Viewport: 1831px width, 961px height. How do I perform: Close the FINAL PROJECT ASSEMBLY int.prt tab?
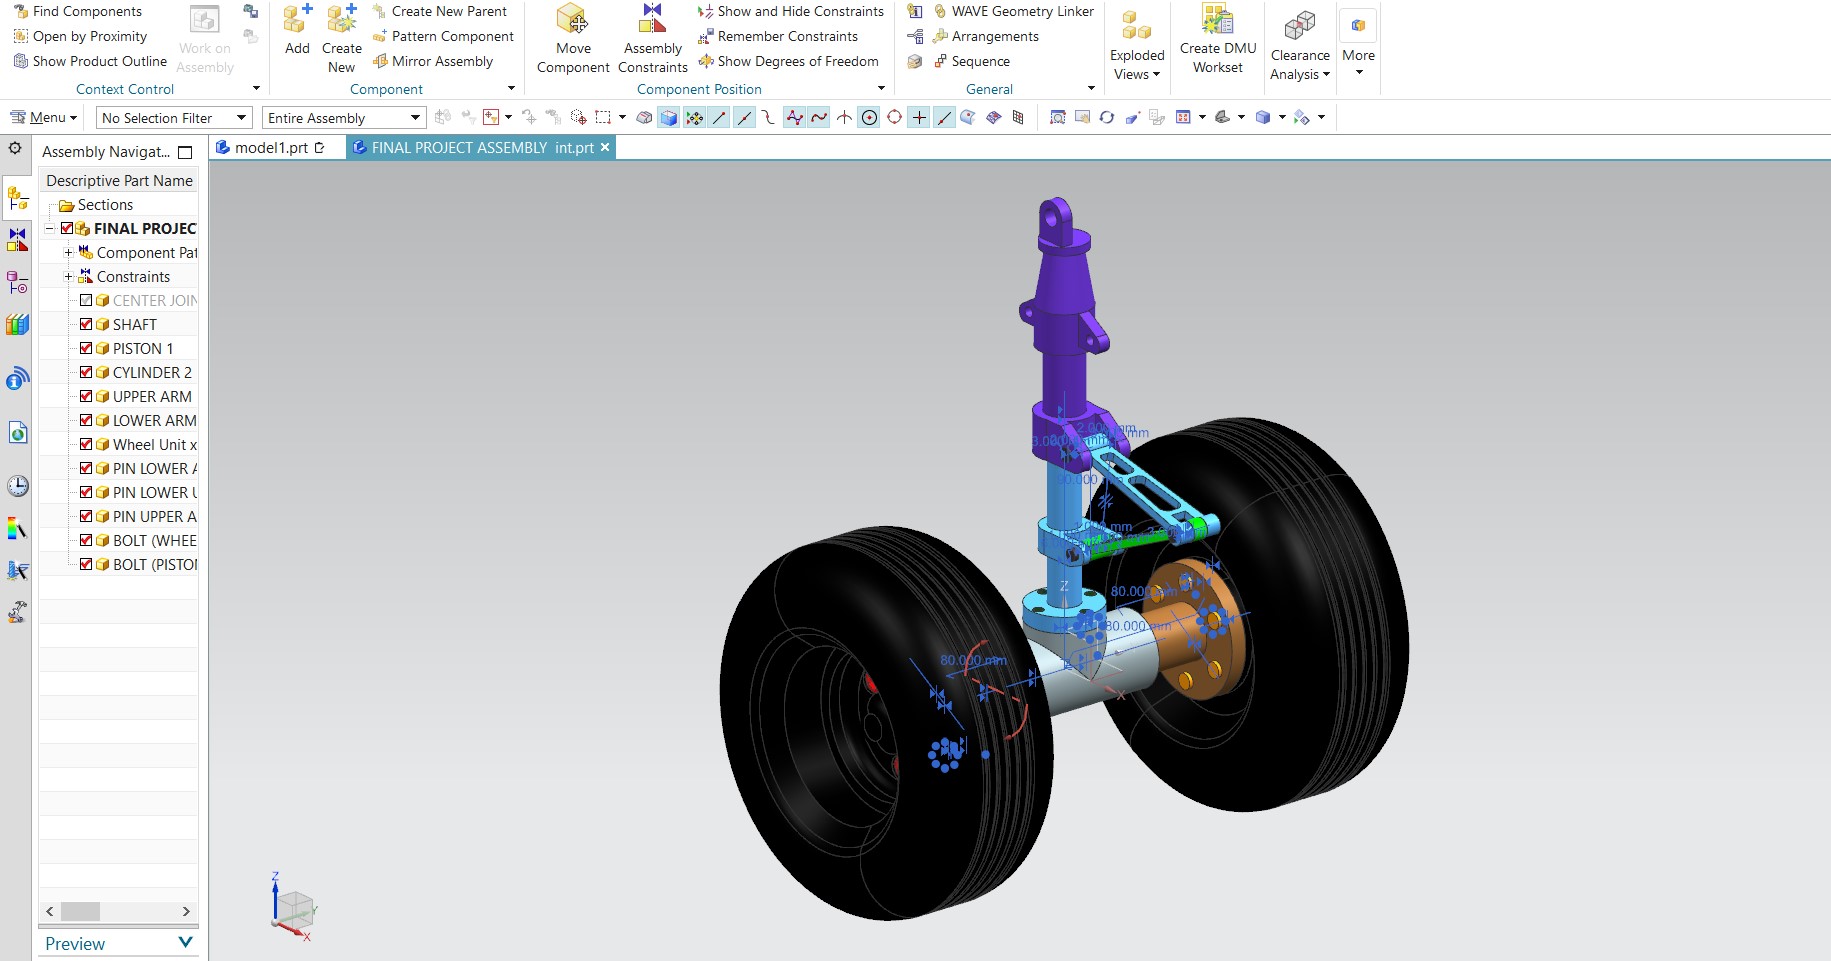605,147
